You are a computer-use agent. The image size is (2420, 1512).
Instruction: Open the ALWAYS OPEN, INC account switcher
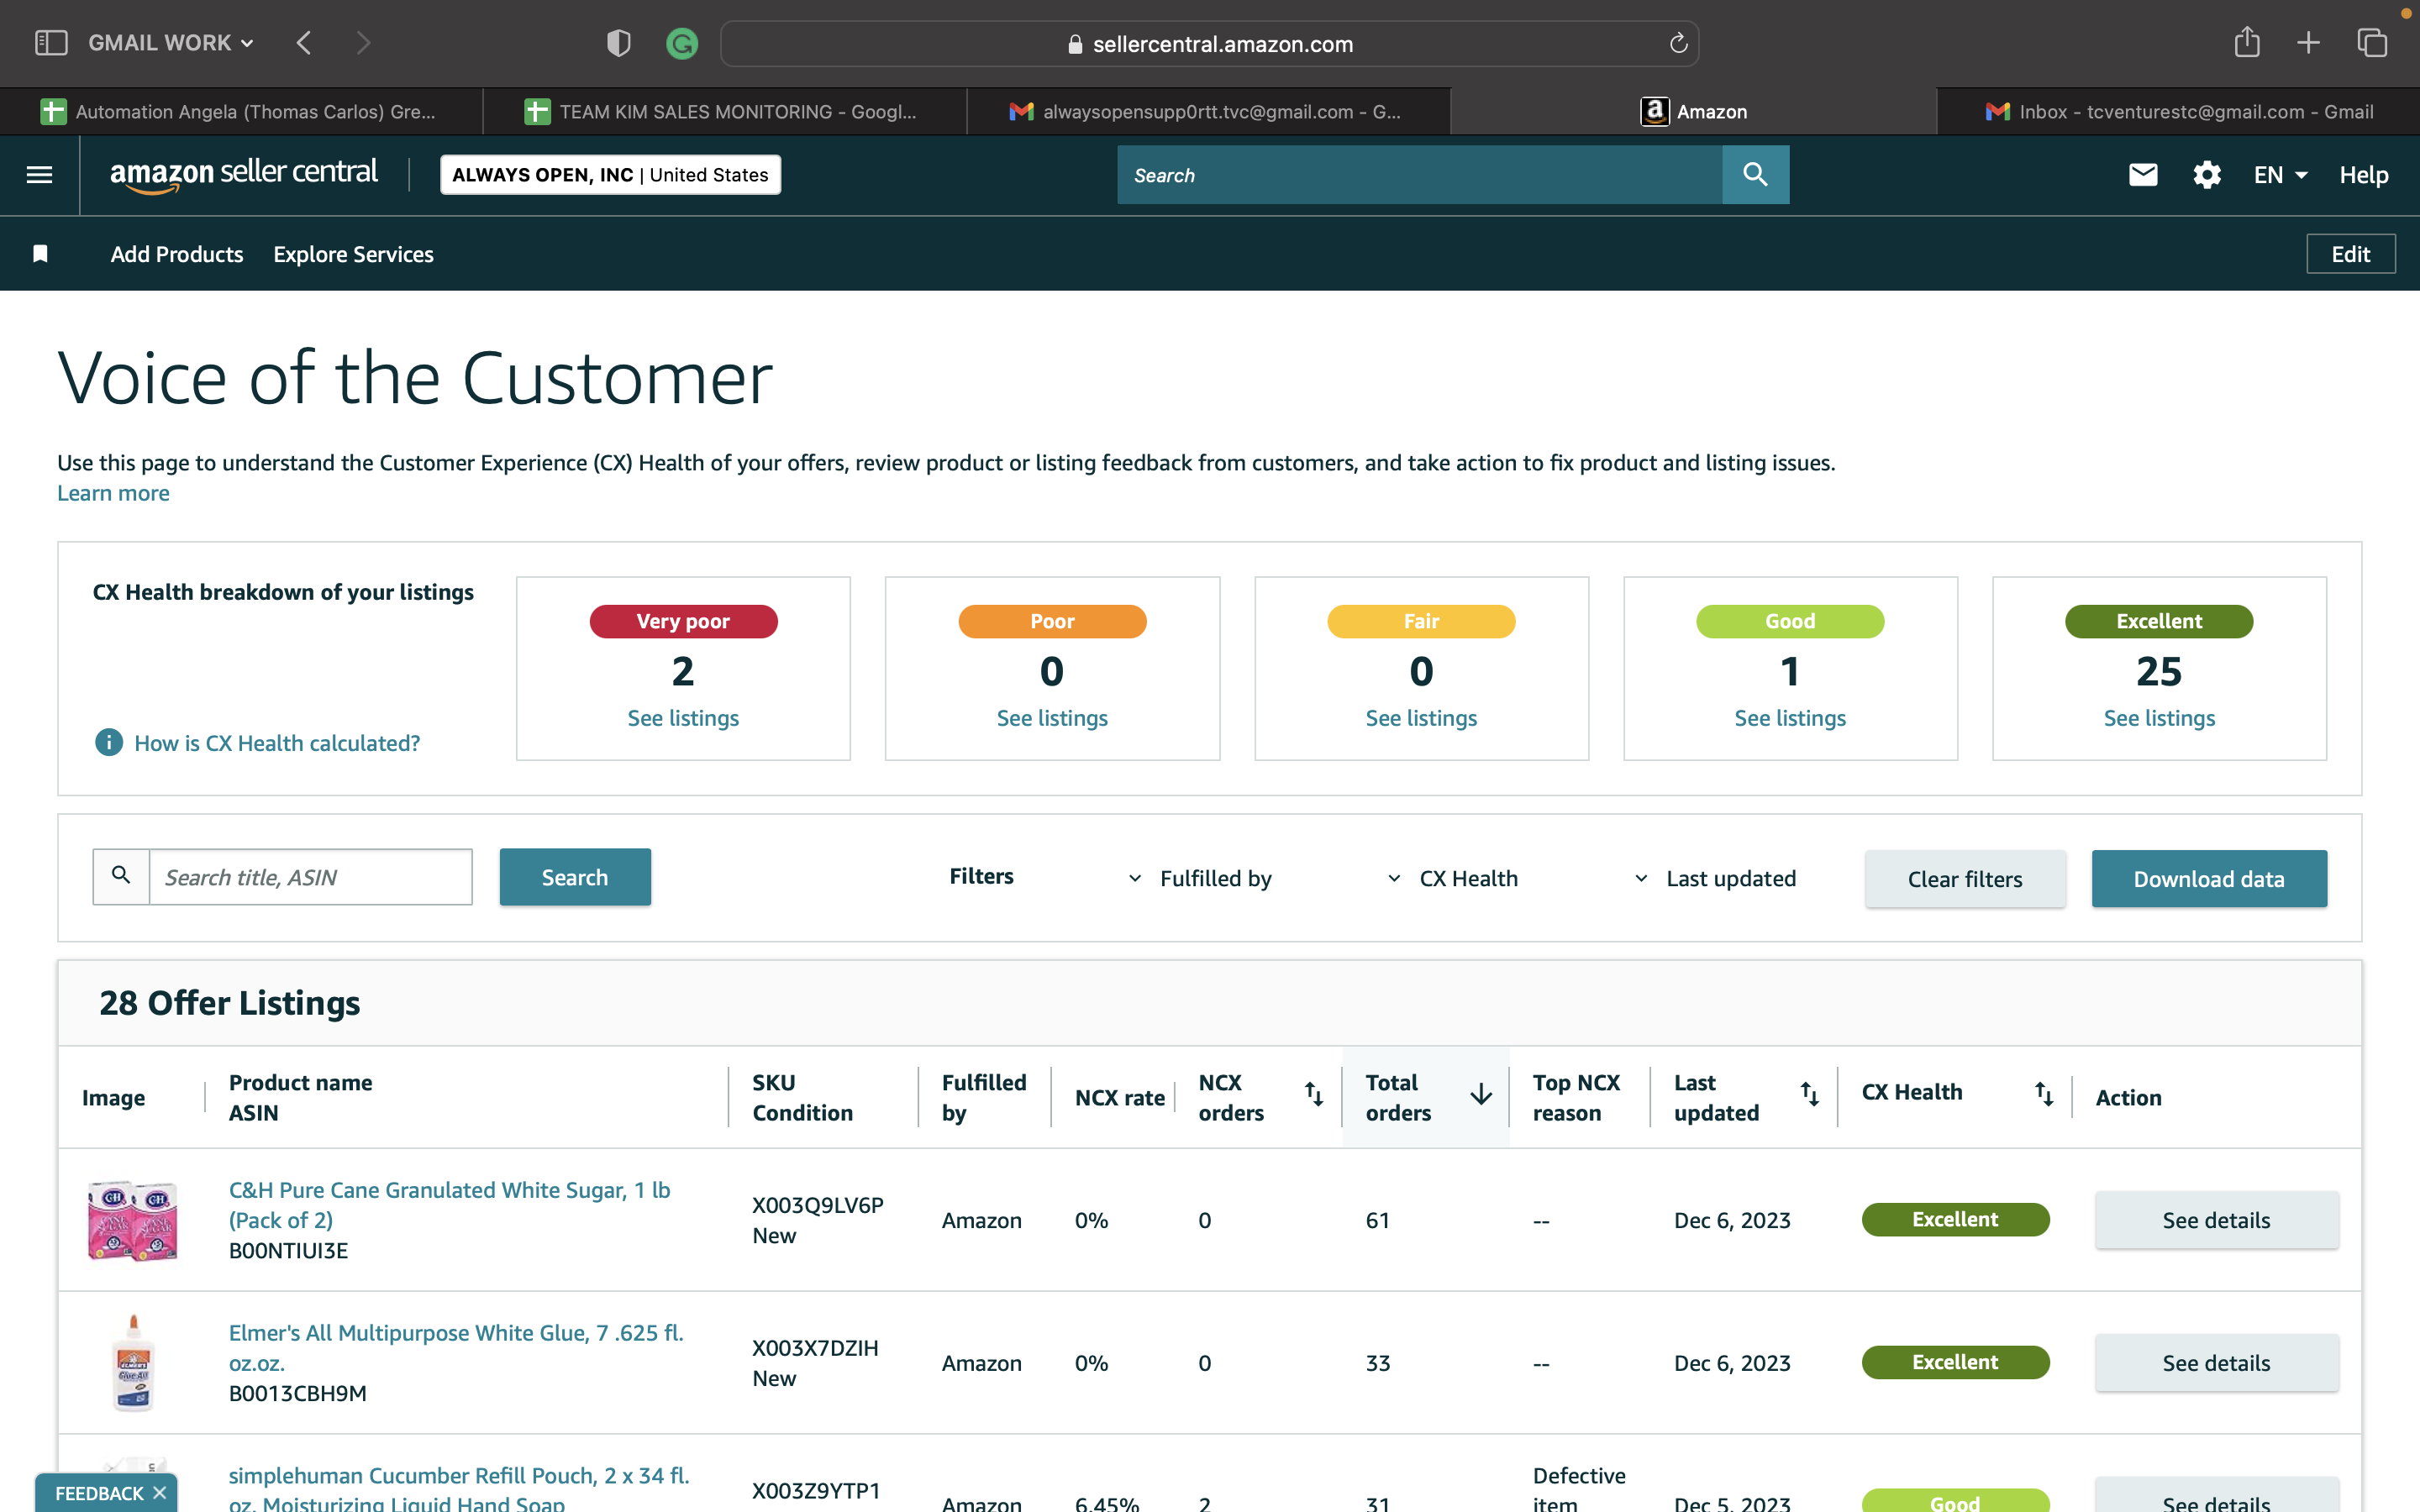[x=610, y=175]
